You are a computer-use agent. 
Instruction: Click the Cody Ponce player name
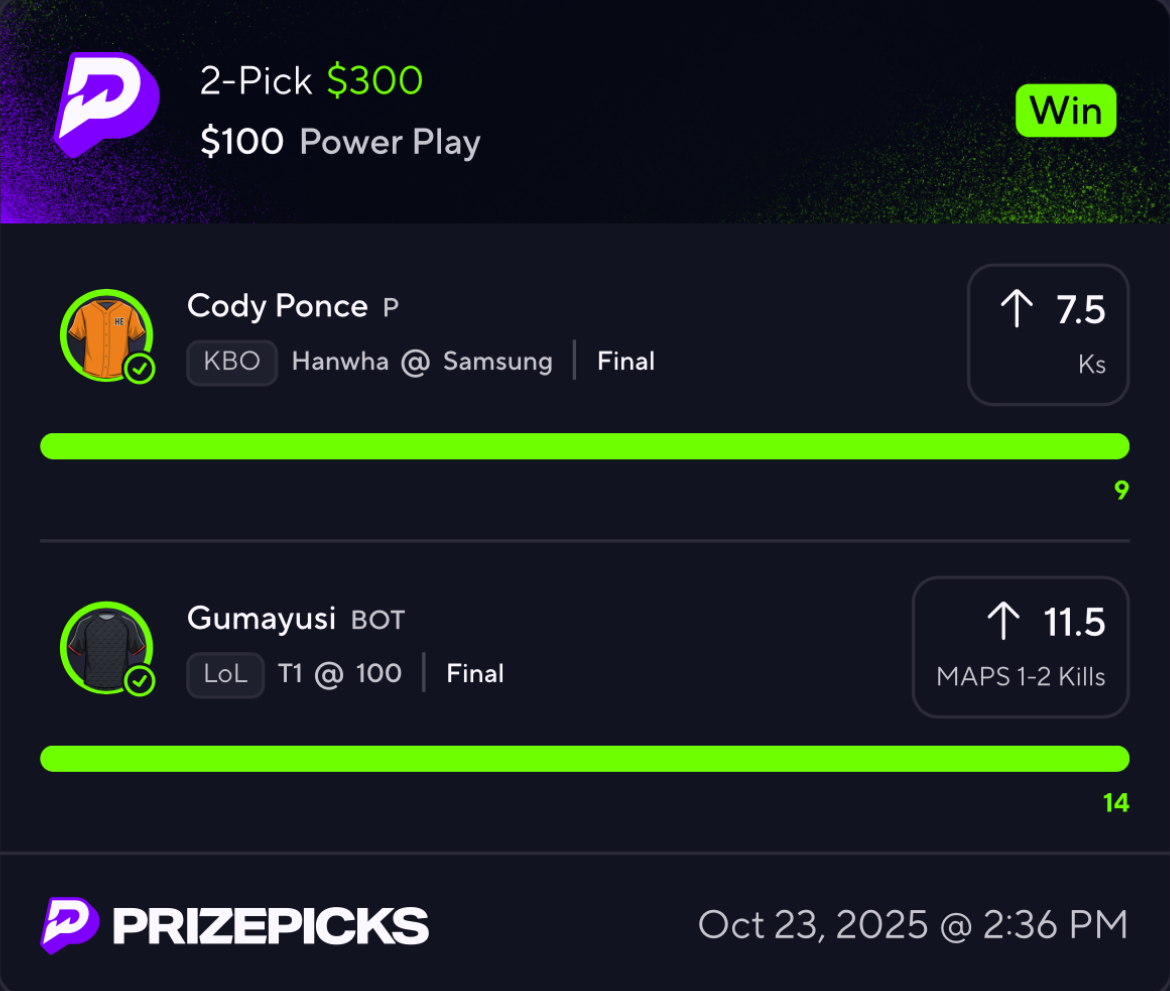click(x=277, y=306)
